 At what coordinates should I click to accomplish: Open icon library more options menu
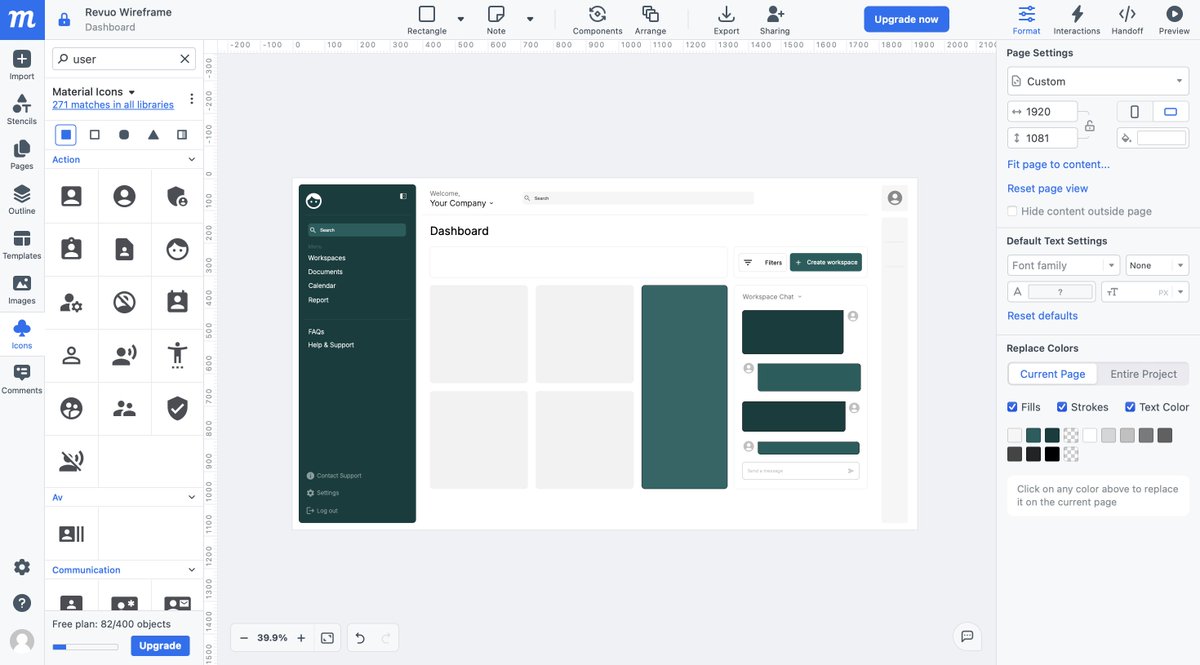(x=192, y=98)
